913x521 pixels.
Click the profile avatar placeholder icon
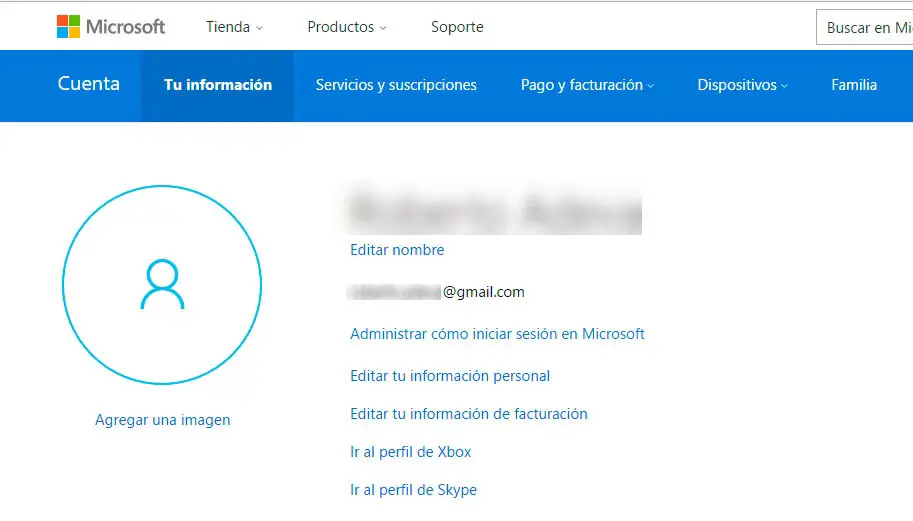(162, 285)
